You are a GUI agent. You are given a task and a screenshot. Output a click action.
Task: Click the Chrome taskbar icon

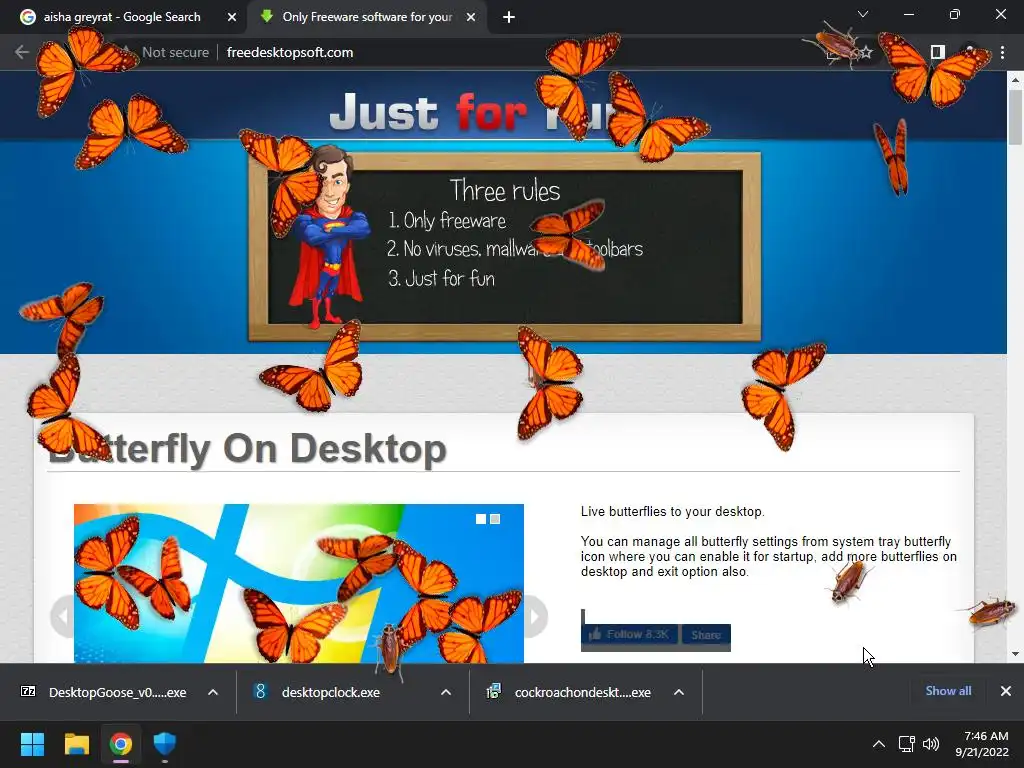pyautogui.click(x=121, y=744)
